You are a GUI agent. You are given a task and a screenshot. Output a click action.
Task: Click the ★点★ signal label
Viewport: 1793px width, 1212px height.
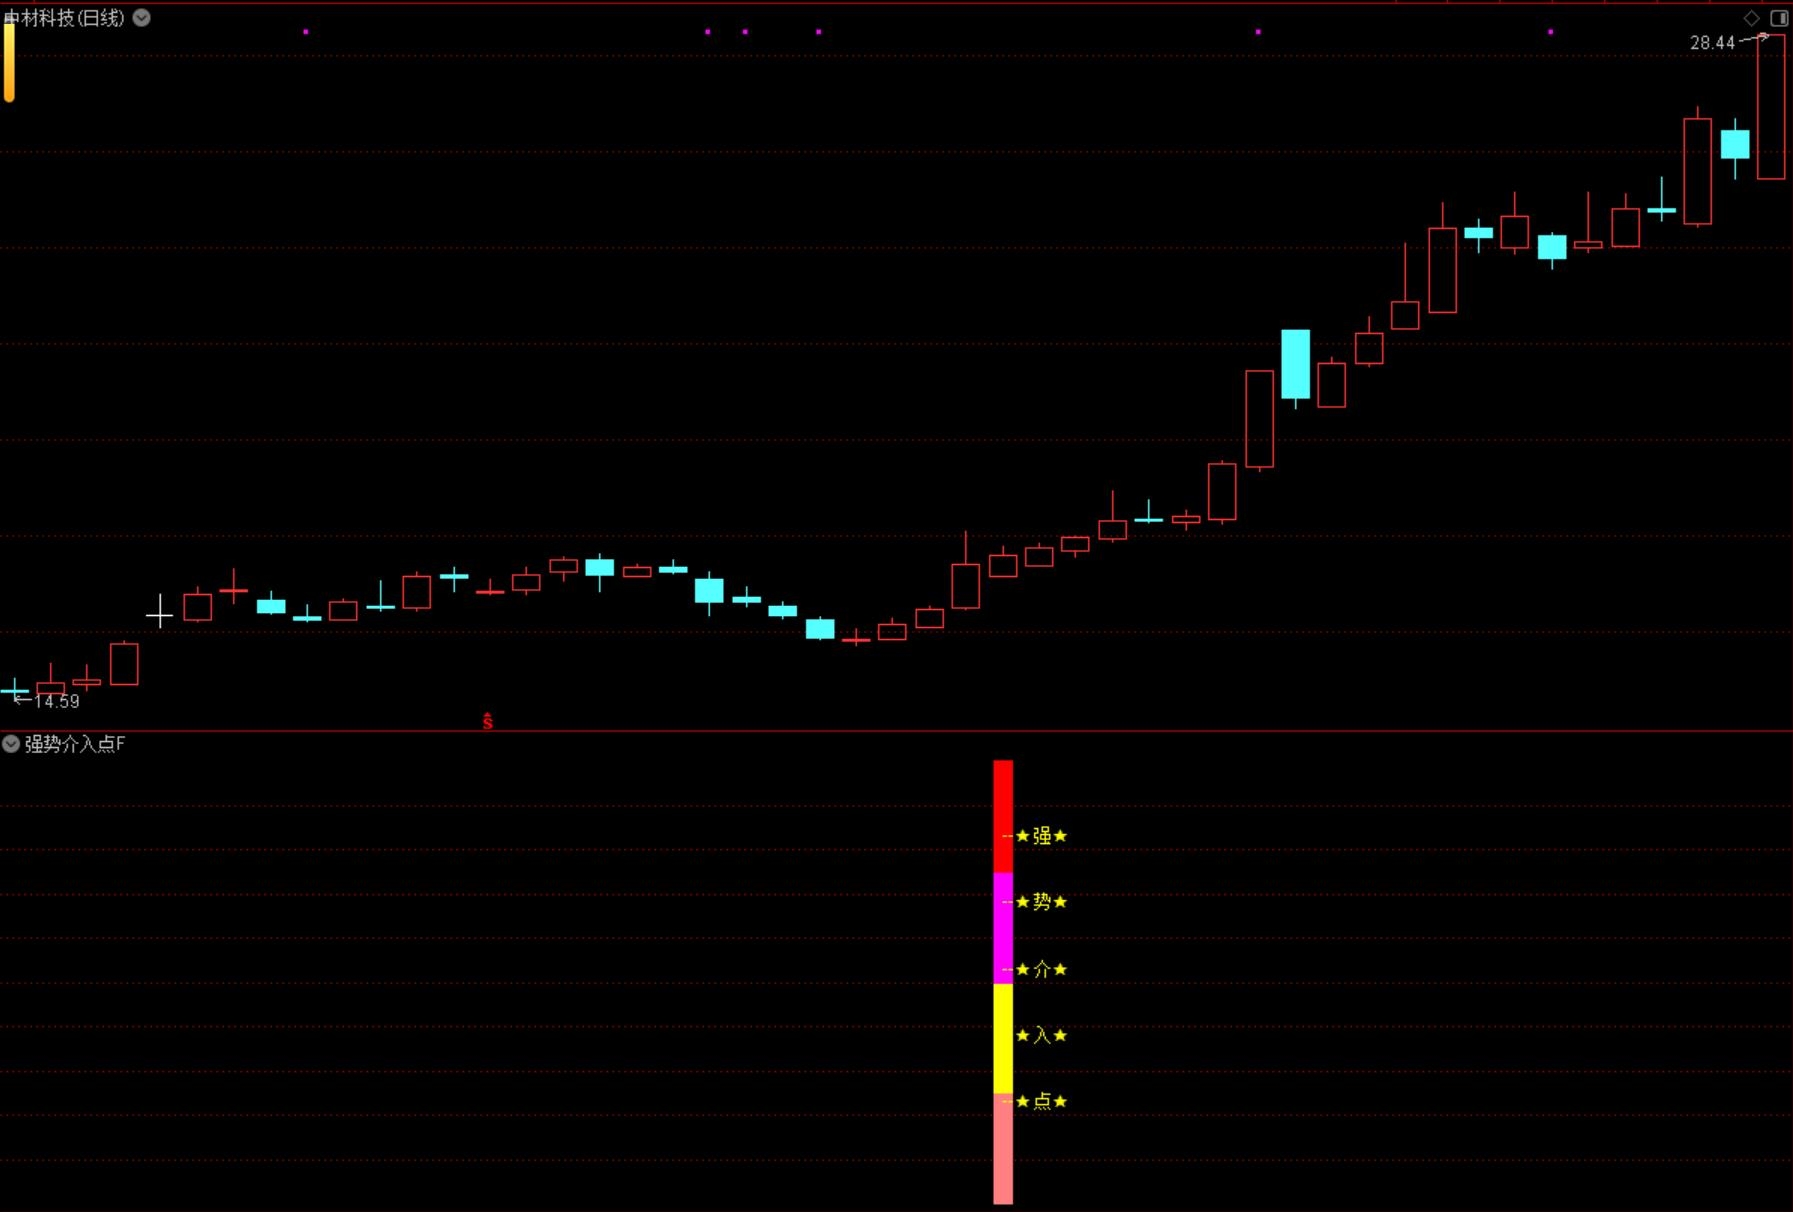tap(1042, 1101)
